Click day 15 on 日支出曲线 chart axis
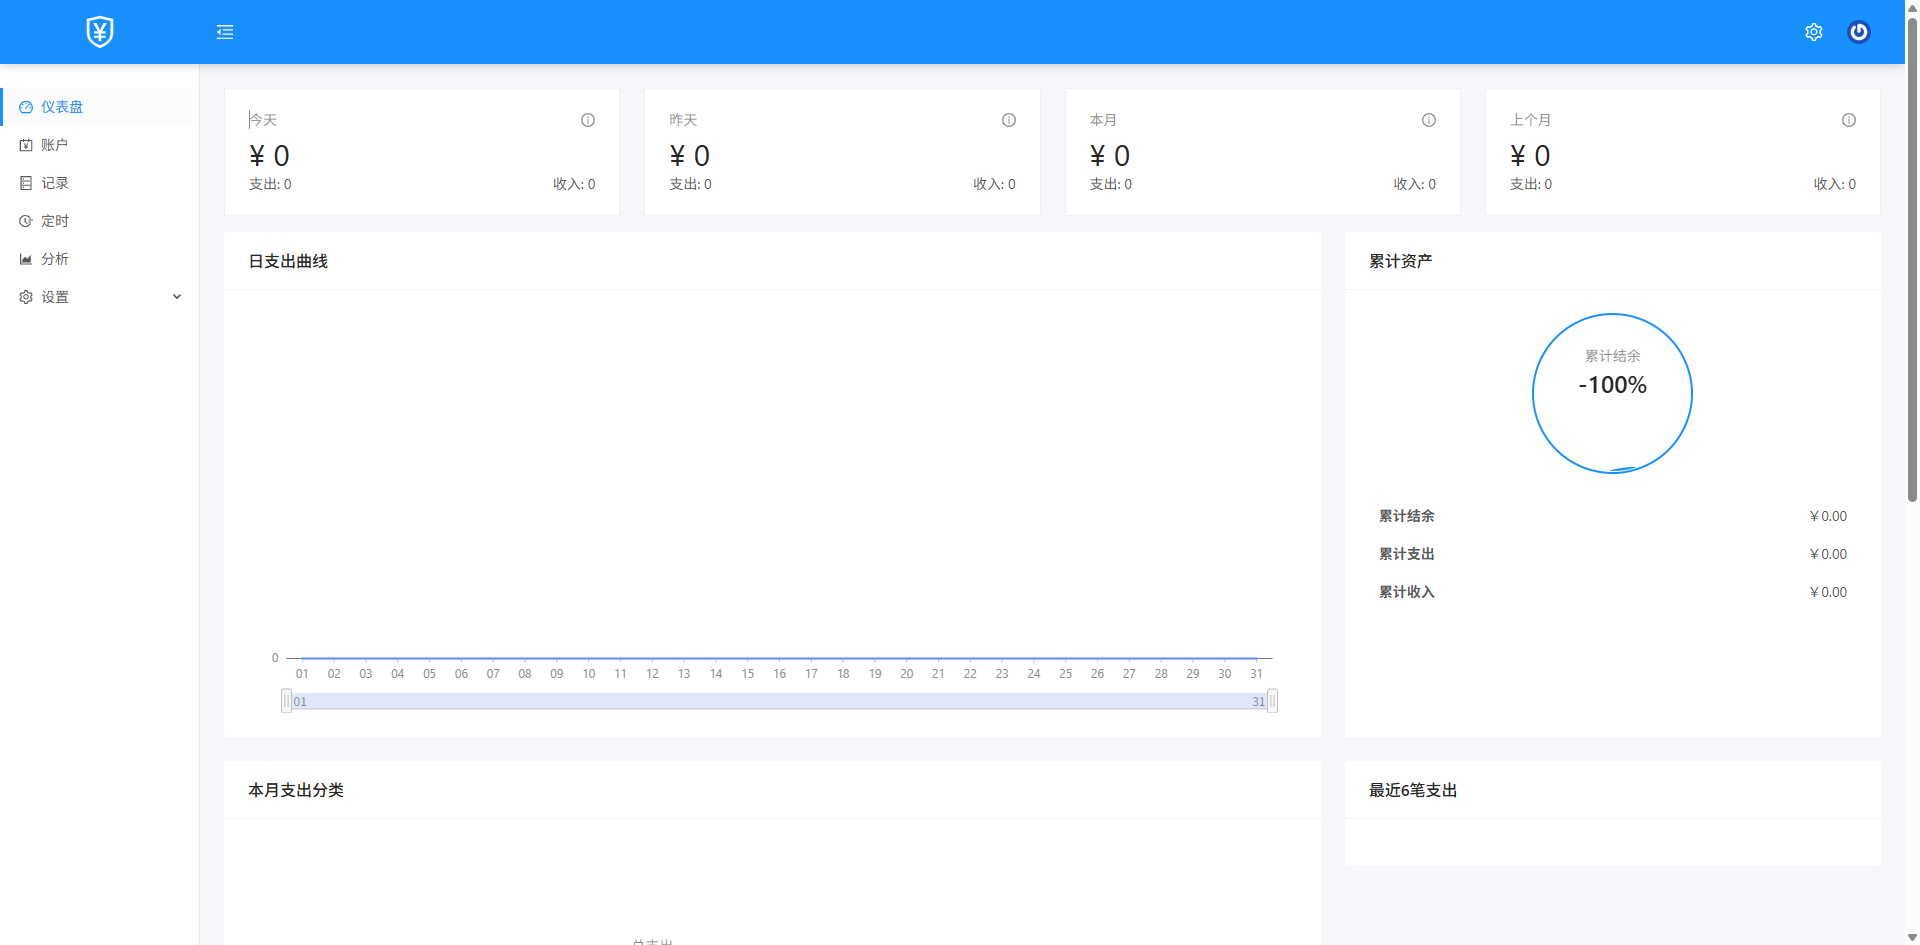The image size is (1920, 945). tap(748, 674)
